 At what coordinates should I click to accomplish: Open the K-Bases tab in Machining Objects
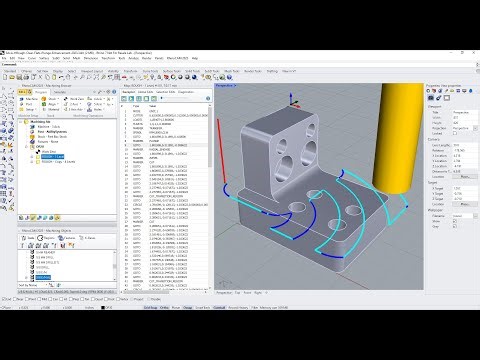click(88, 238)
